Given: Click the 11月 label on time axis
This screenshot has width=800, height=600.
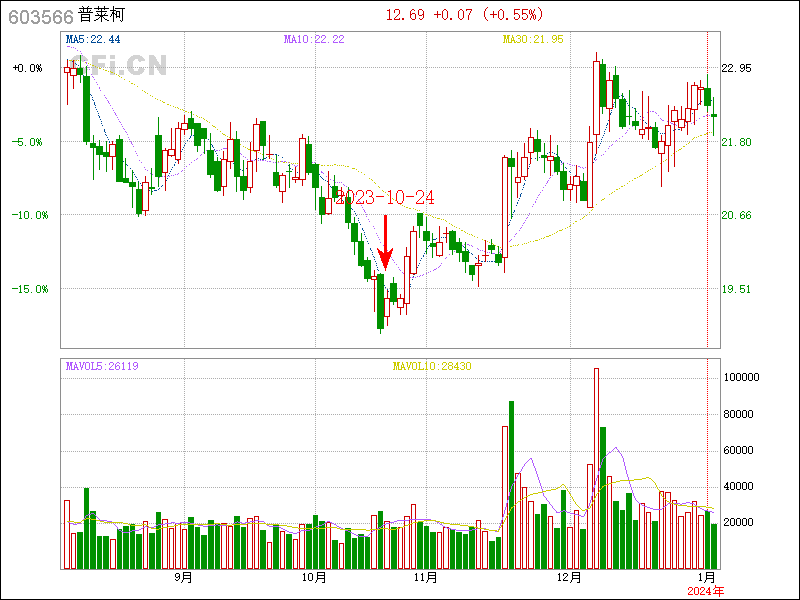Looking at the screenshot, I should (x=426, y=577).
